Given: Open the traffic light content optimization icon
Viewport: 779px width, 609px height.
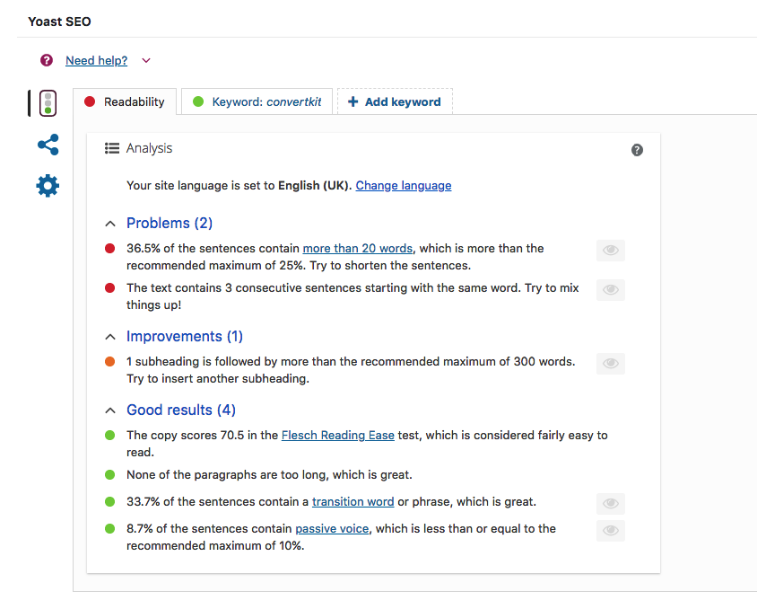Looking at the screenshot, I should (x=48, y=103).
